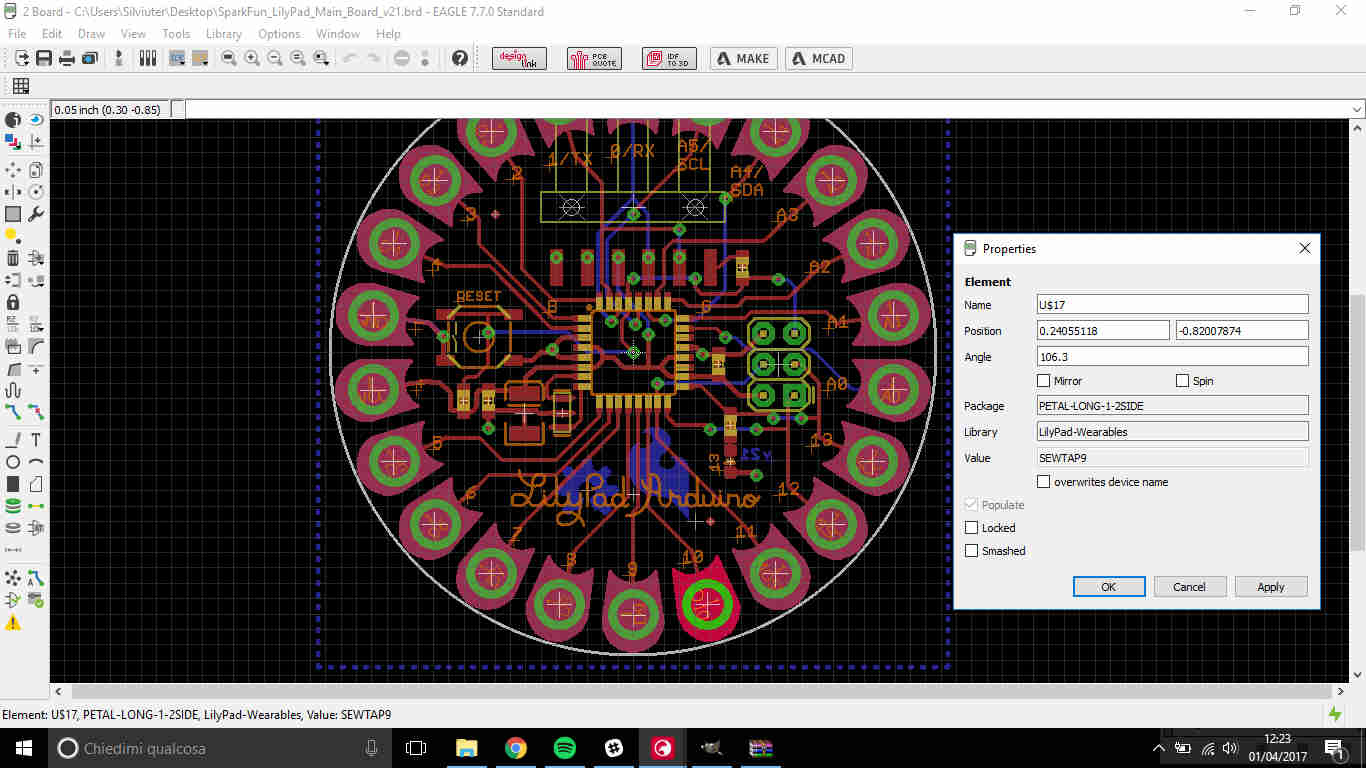This screenshot has width=1366, height=768.
Task: Open the View menu
Action: coord(133,34)
